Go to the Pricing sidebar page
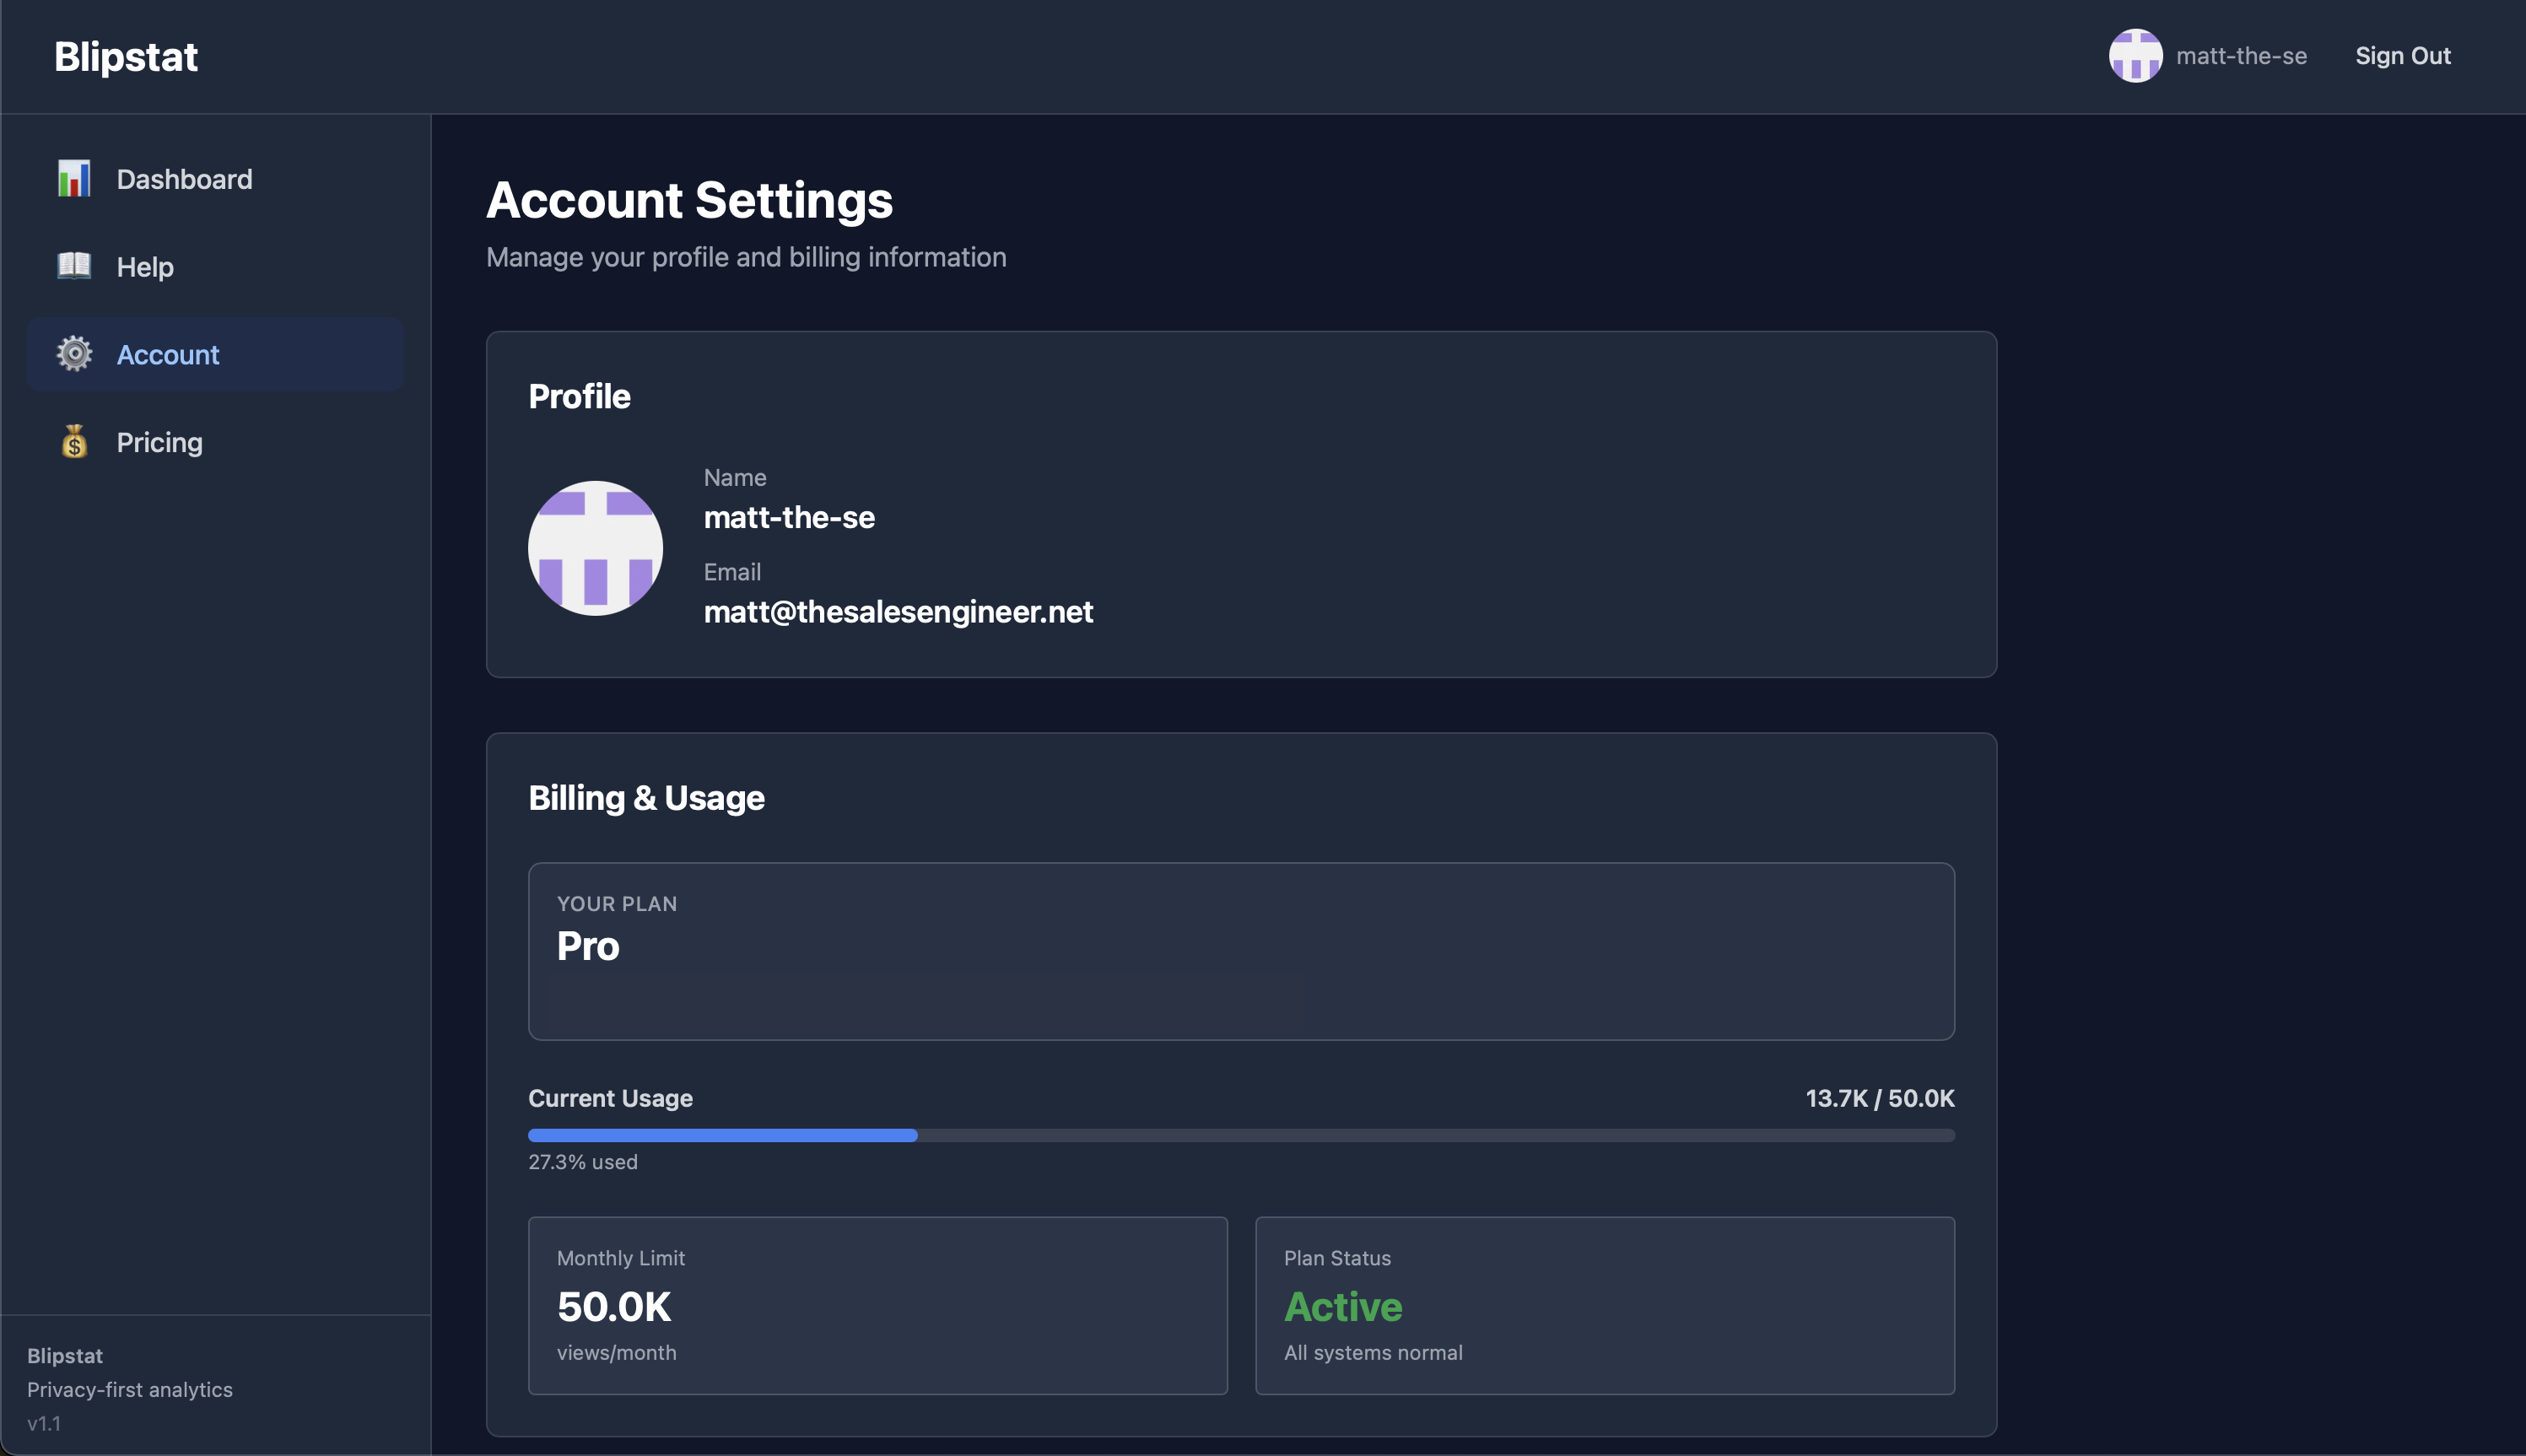 click(x=159, y=442)
